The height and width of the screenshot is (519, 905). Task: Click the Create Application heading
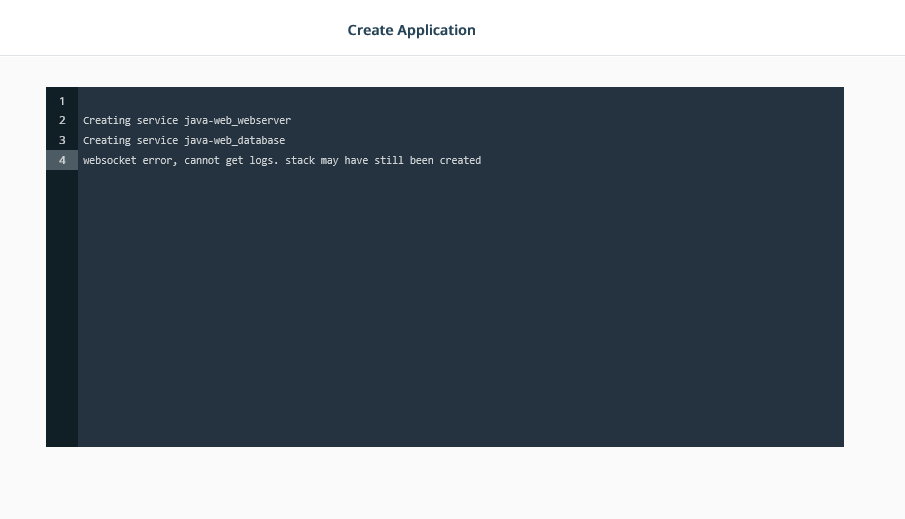[x=411, y=30]
